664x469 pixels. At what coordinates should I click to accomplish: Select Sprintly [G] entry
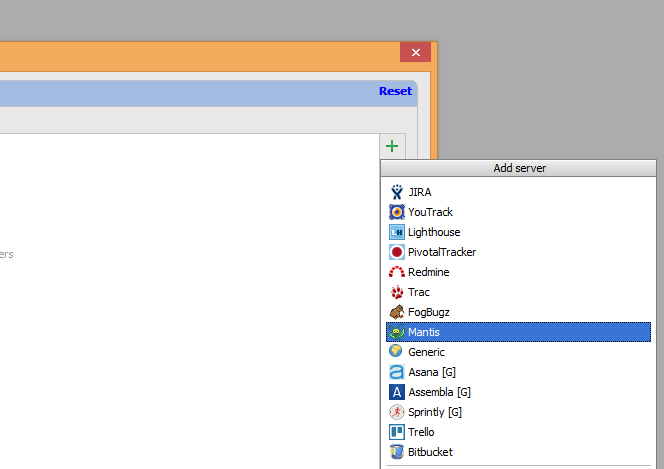(518, 412)
